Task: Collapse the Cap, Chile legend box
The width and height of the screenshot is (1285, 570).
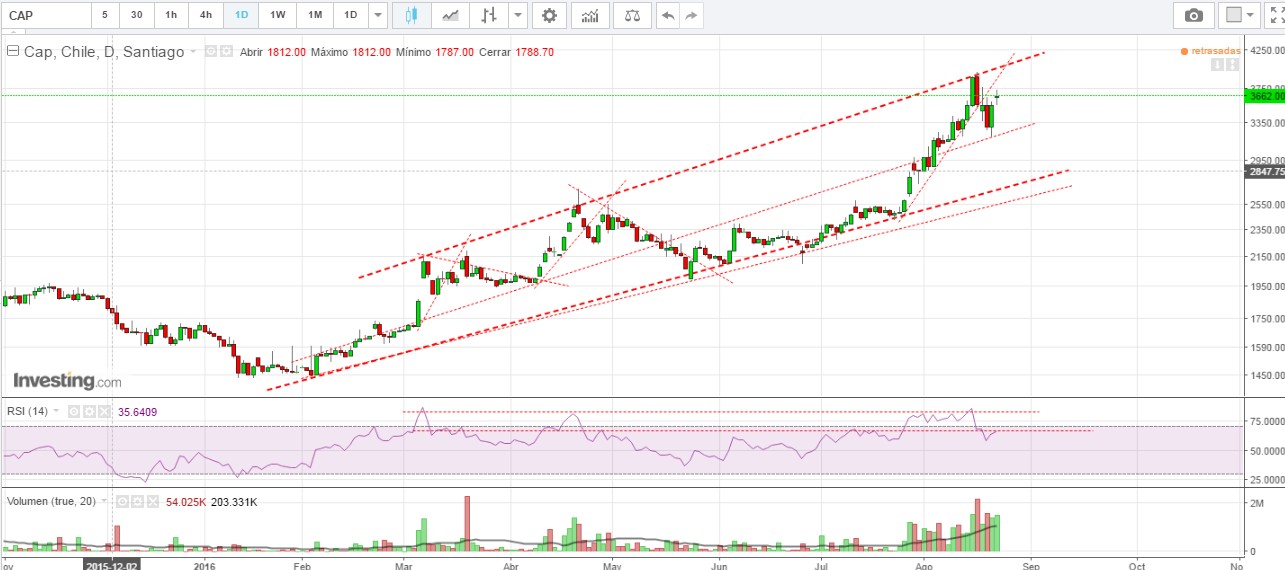Action: [14, 52]
